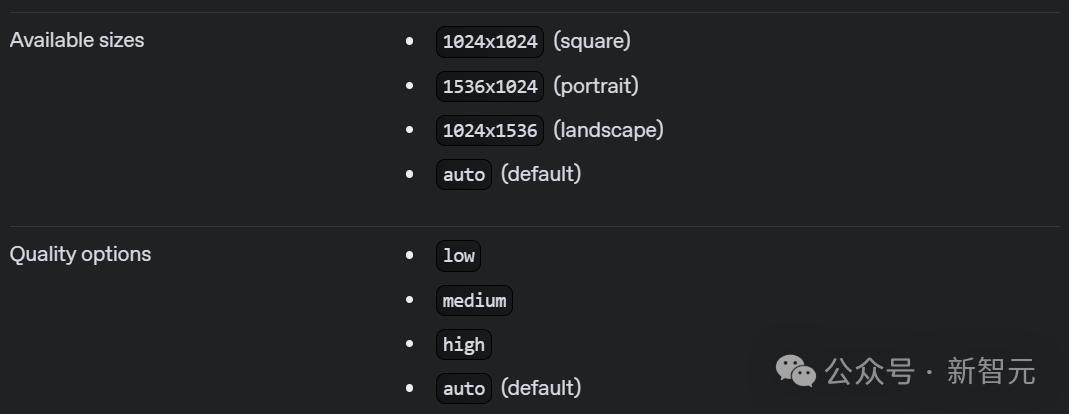Click the WeChat logo in the watermark
The width and height of the screenshot is (1069, 414).
796,372
